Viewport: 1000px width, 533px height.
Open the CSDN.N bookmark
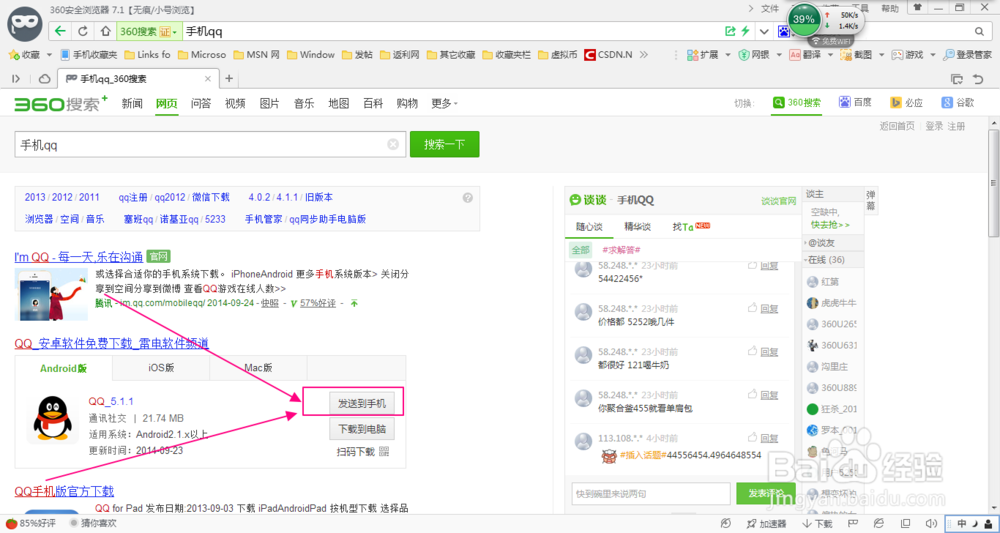tap(608, 55)
